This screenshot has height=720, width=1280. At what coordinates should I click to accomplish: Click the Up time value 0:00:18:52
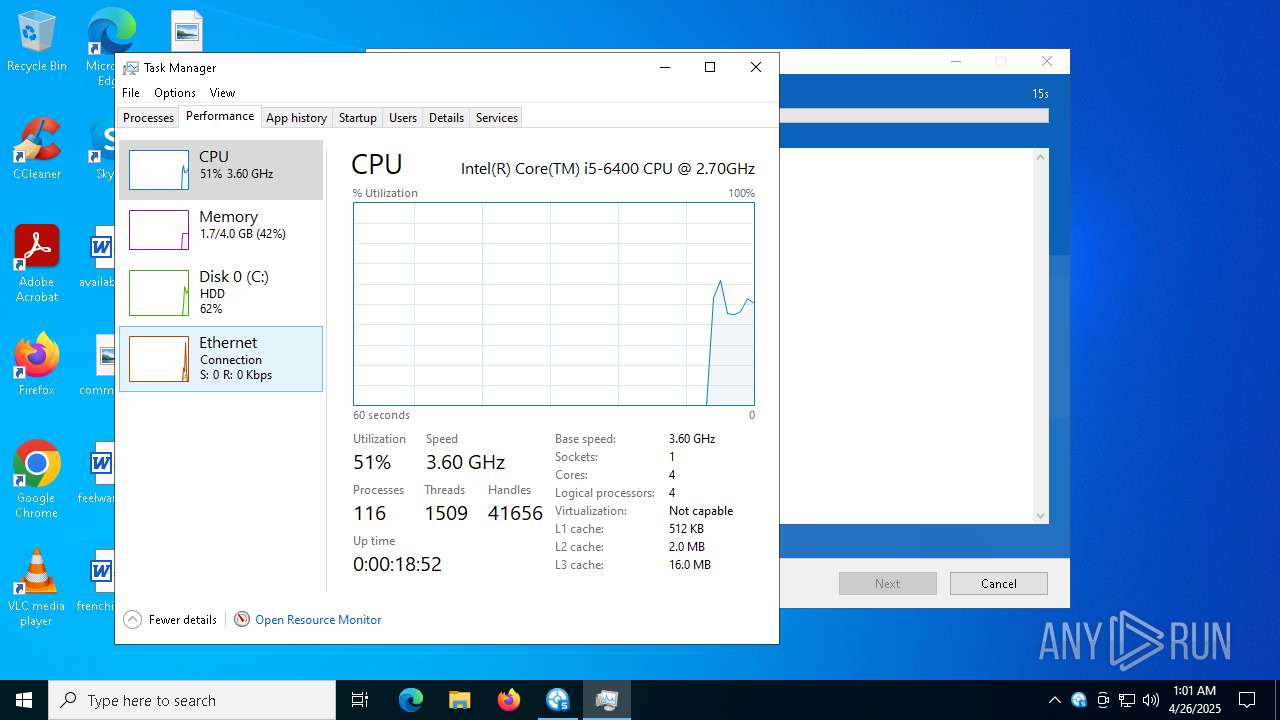click(397, 564)
